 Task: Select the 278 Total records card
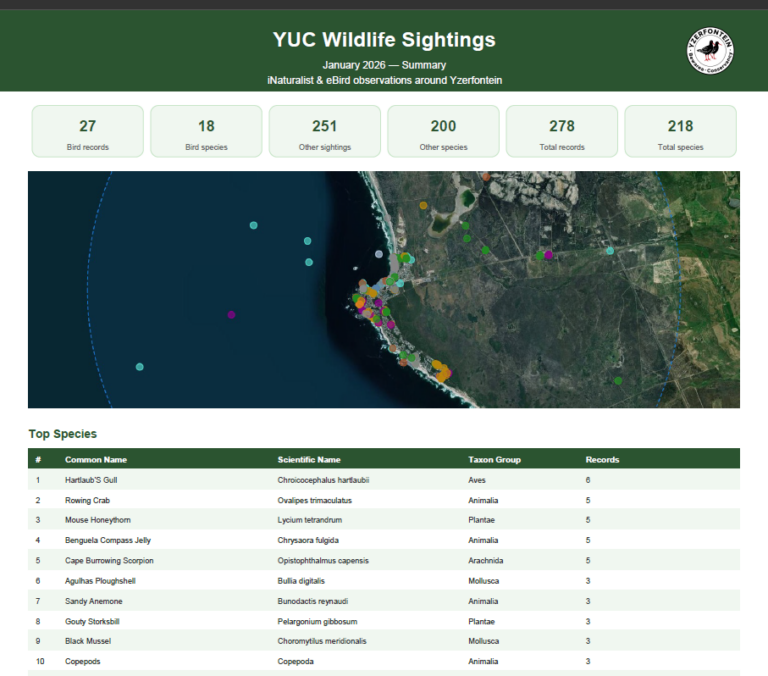[562, 131]
